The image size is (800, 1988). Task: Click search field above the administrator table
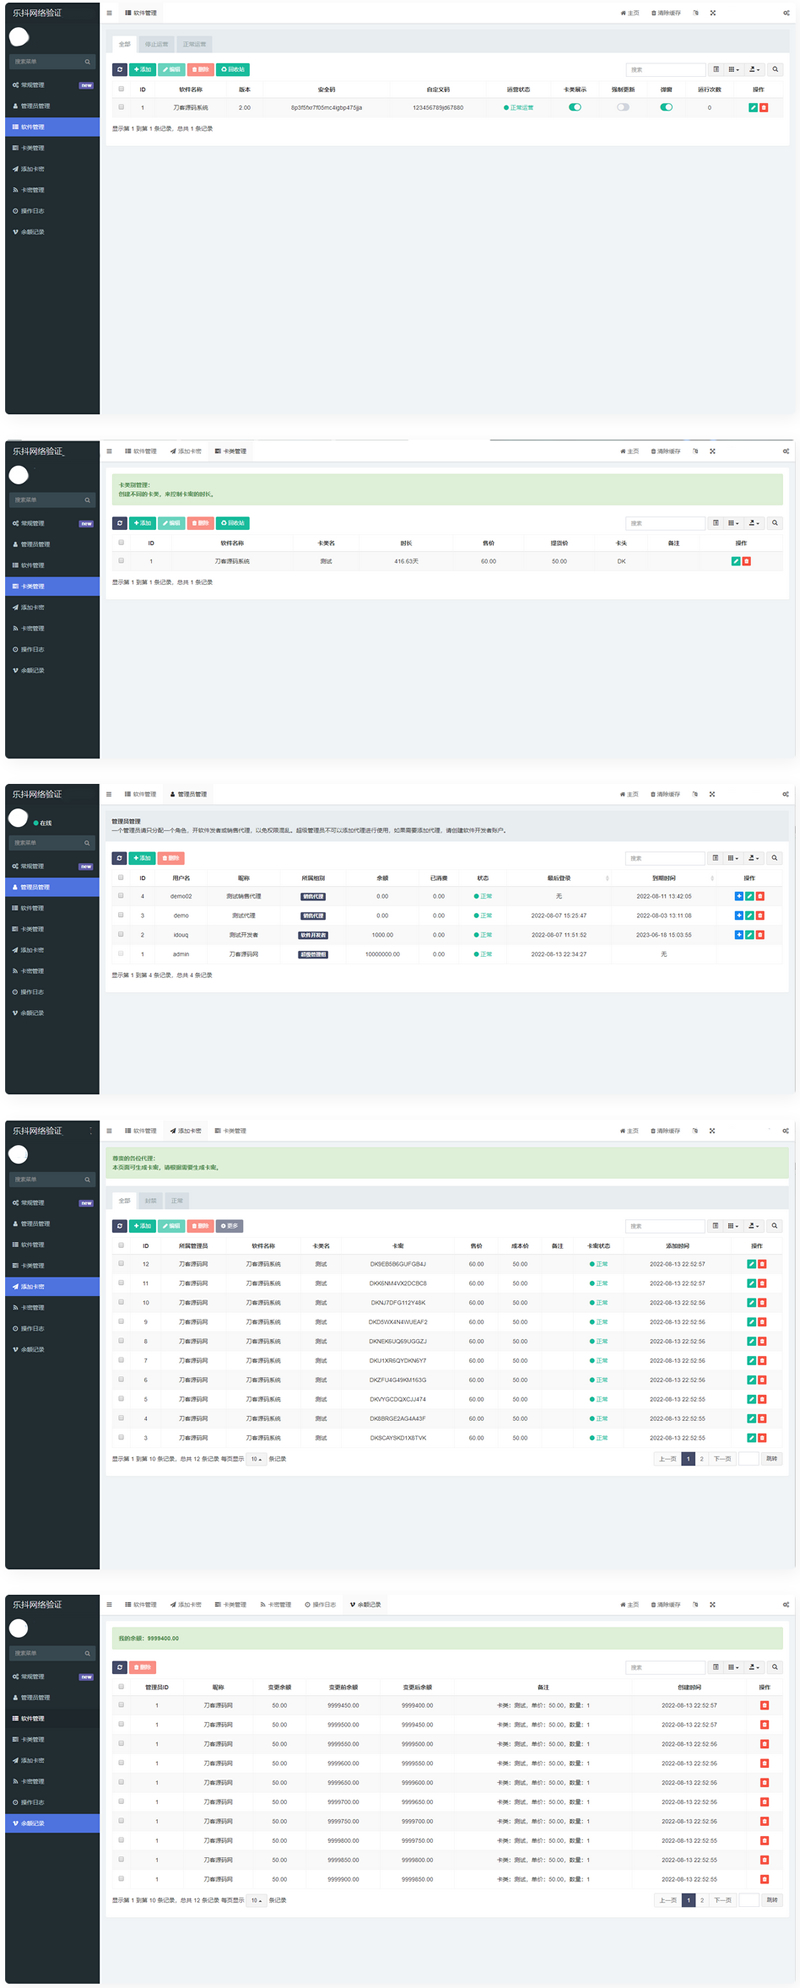(665, 858)
